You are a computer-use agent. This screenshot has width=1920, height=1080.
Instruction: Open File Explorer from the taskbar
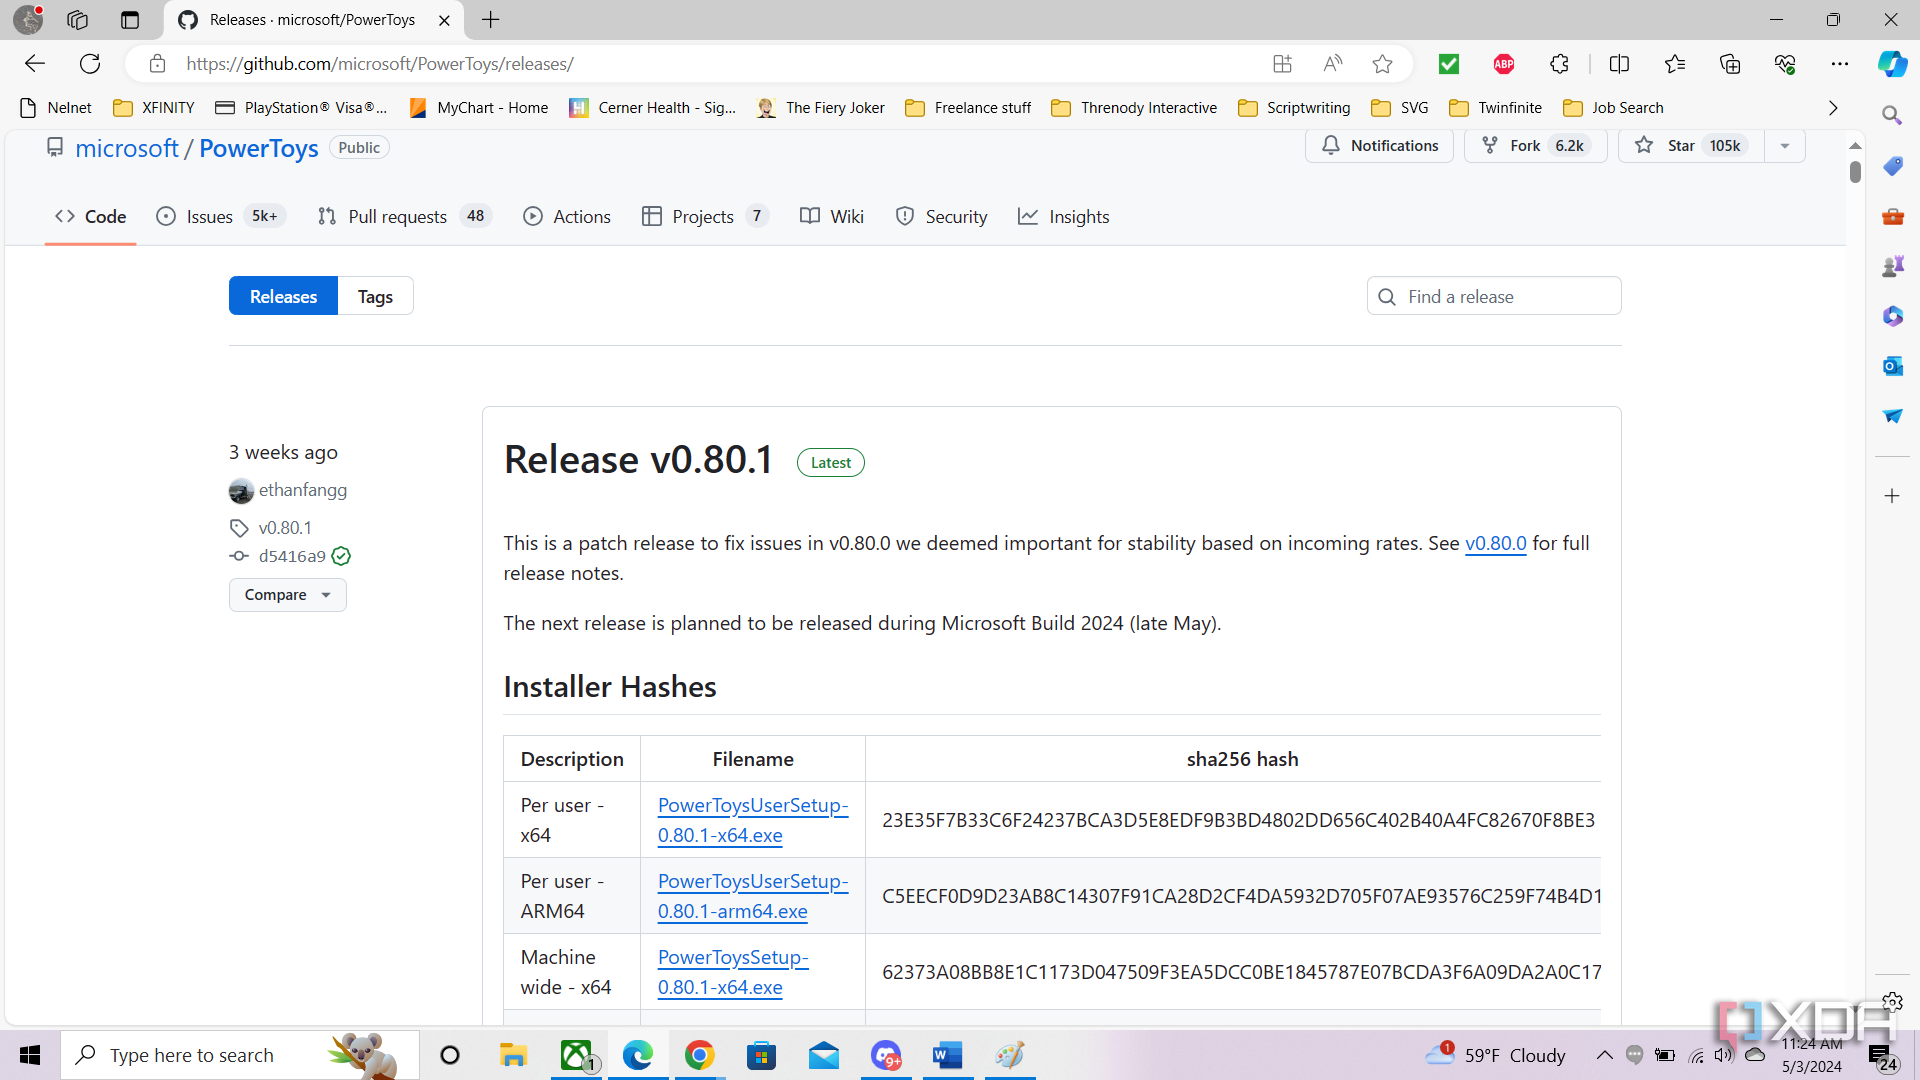(513, 1055)
